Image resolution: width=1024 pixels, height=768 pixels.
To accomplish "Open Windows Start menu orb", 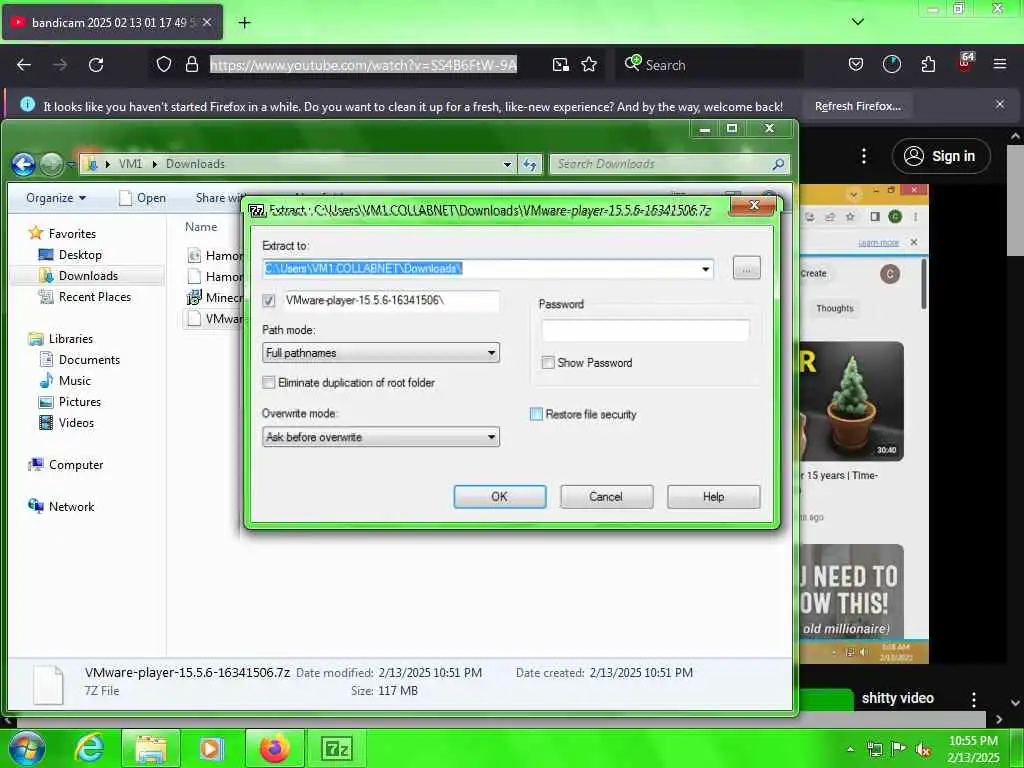I will coord(26,748).
